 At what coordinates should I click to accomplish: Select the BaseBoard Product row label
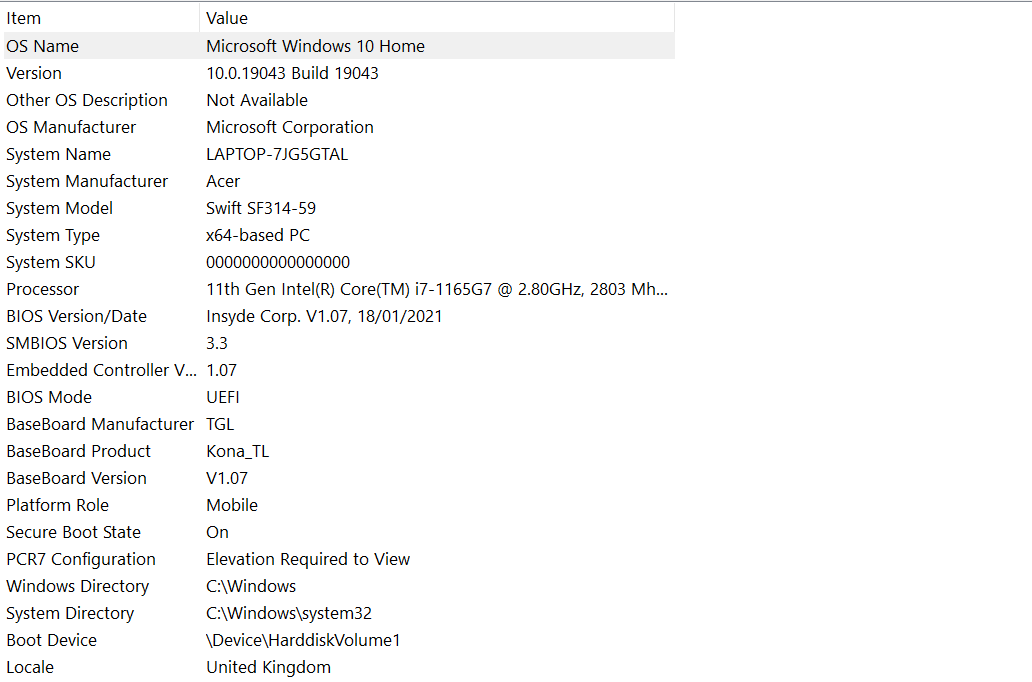click(x=78, y=451)
